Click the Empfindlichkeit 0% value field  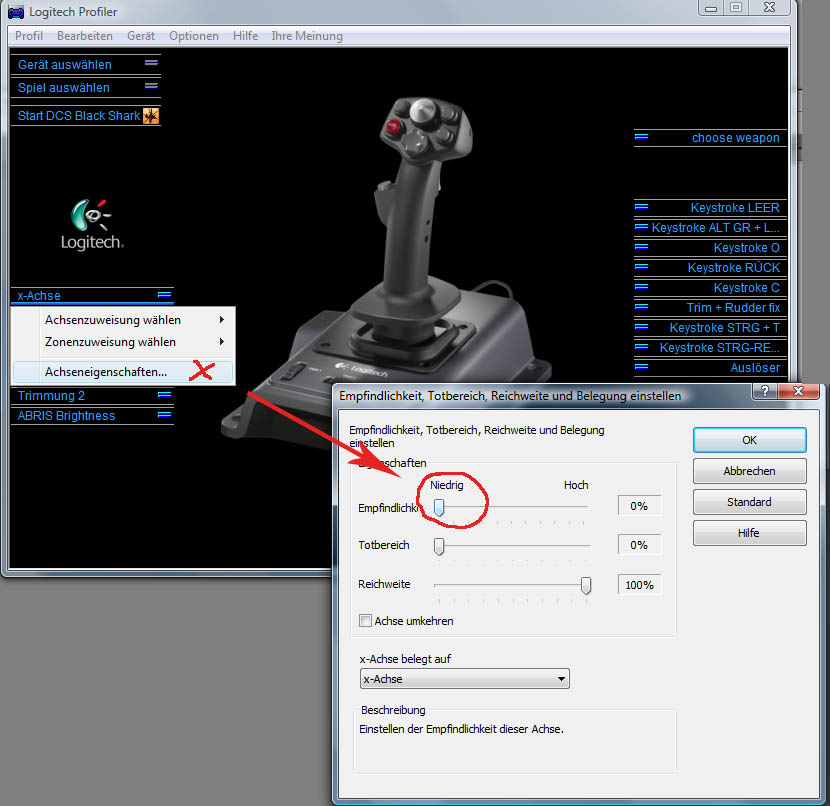(639, 506)
